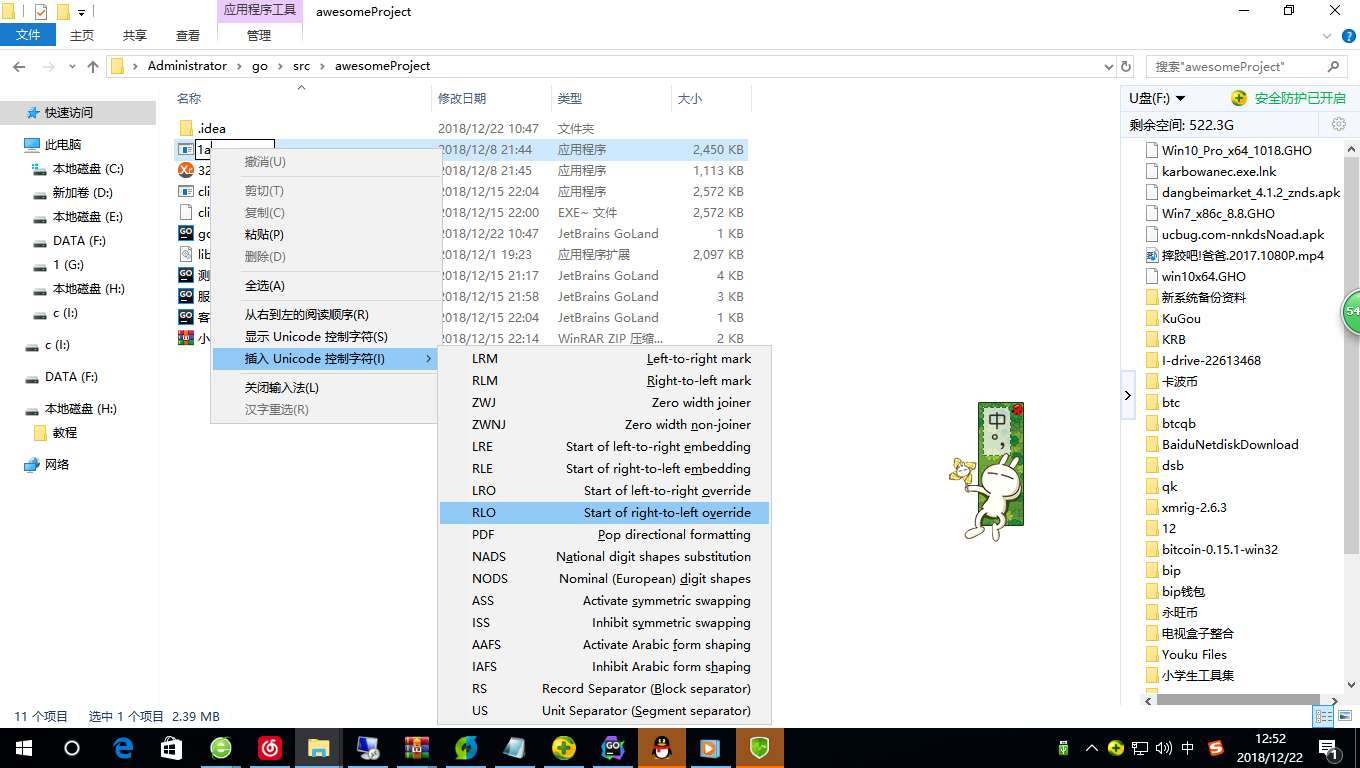Launch QQ penguin from taskbar
1360x768 pixels.
pyautogui.click(x=661, y=748)
